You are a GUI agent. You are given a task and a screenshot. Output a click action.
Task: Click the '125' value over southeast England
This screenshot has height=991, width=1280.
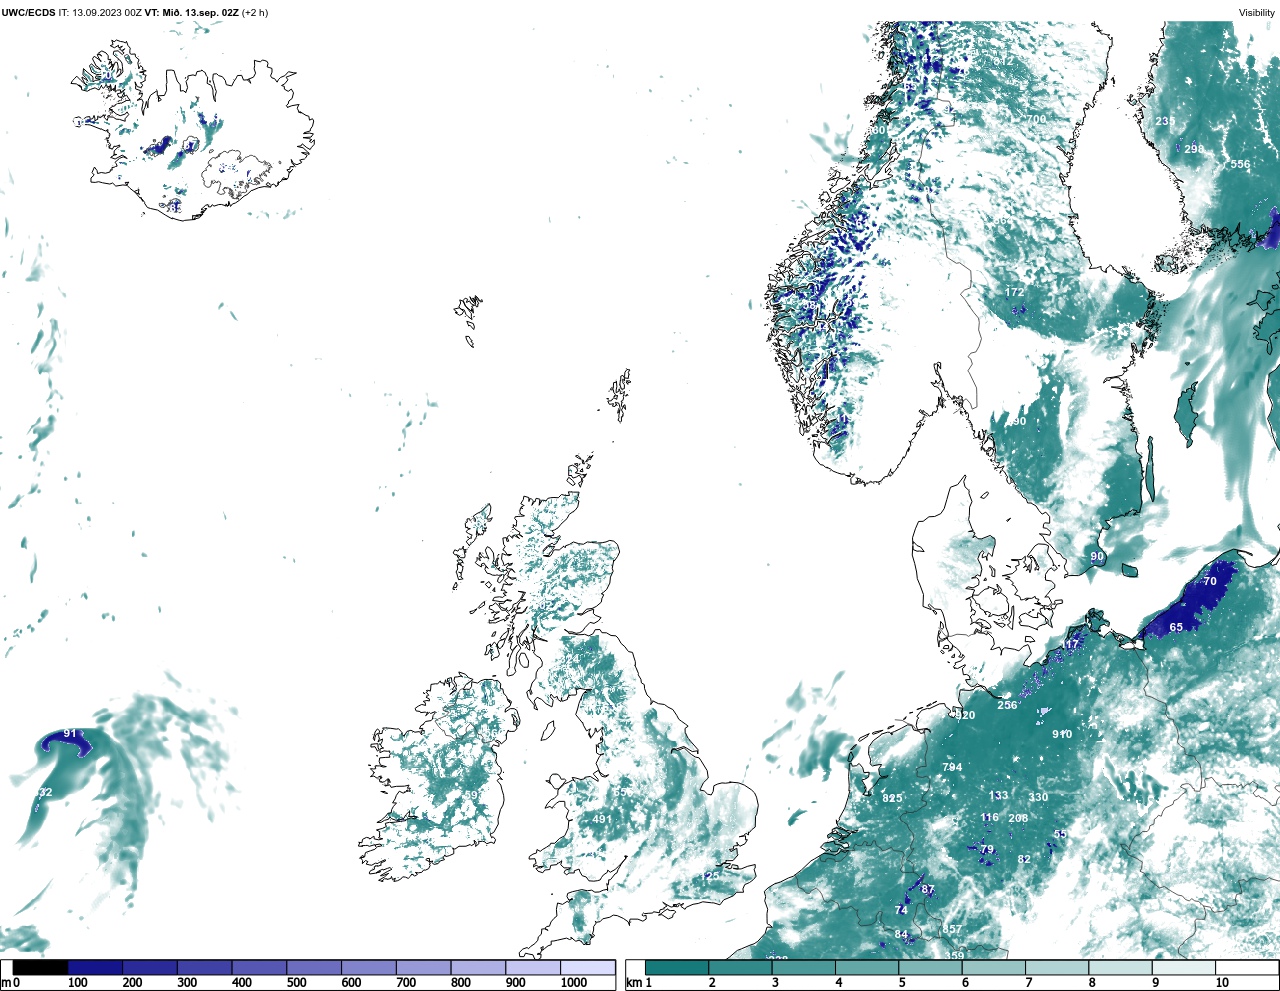coord(710,876)
